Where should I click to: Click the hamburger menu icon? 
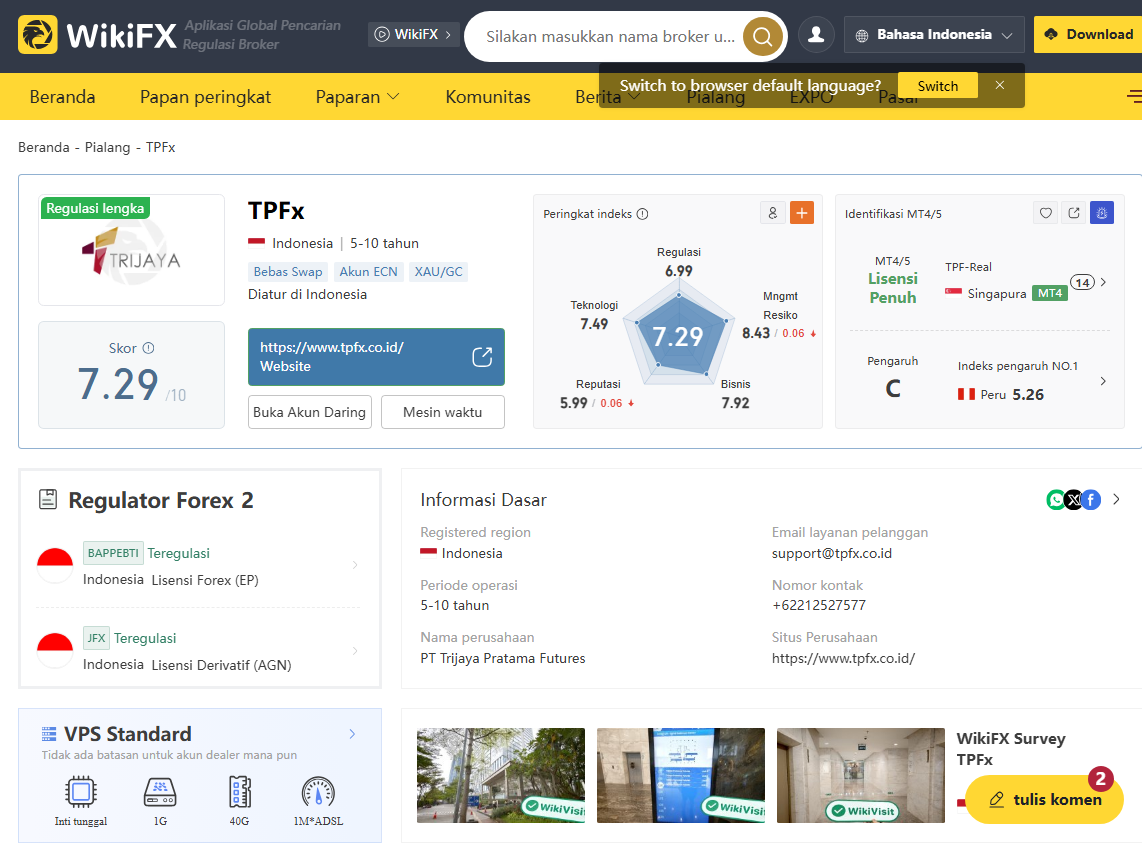[x=1135, y=96]
